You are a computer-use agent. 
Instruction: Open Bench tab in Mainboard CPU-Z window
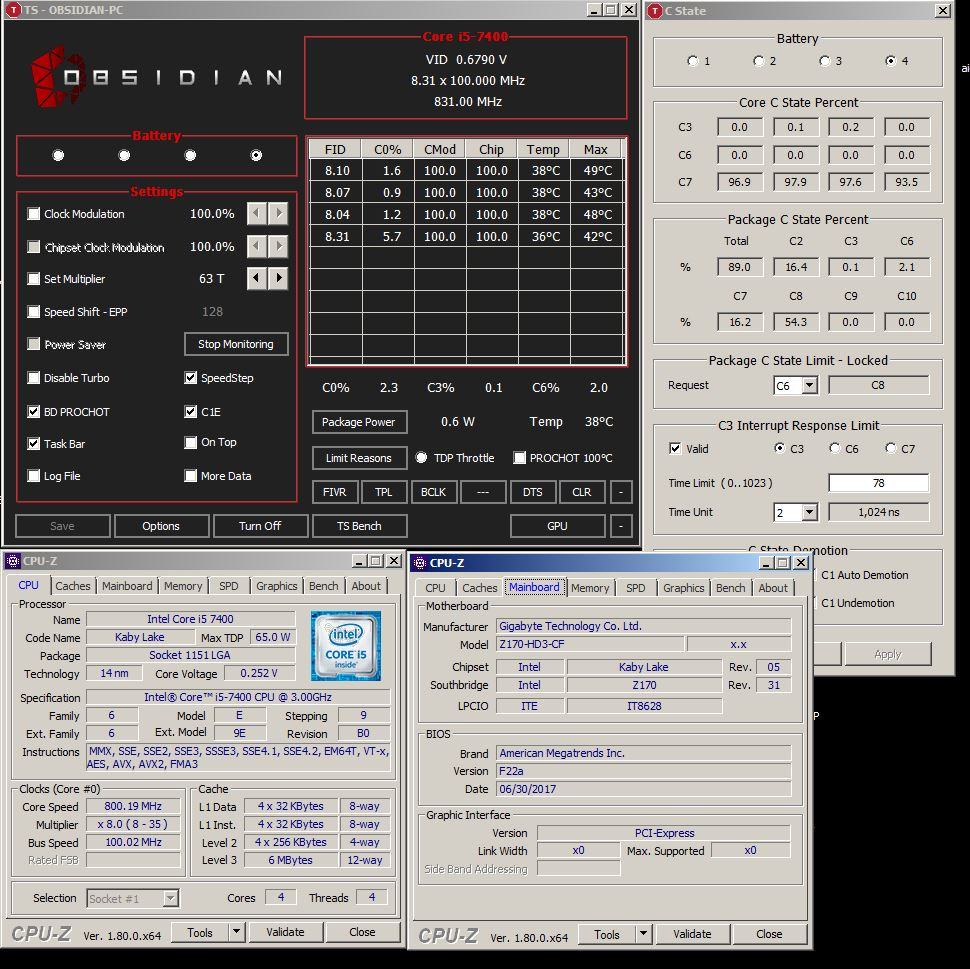[x=731, y=588]
